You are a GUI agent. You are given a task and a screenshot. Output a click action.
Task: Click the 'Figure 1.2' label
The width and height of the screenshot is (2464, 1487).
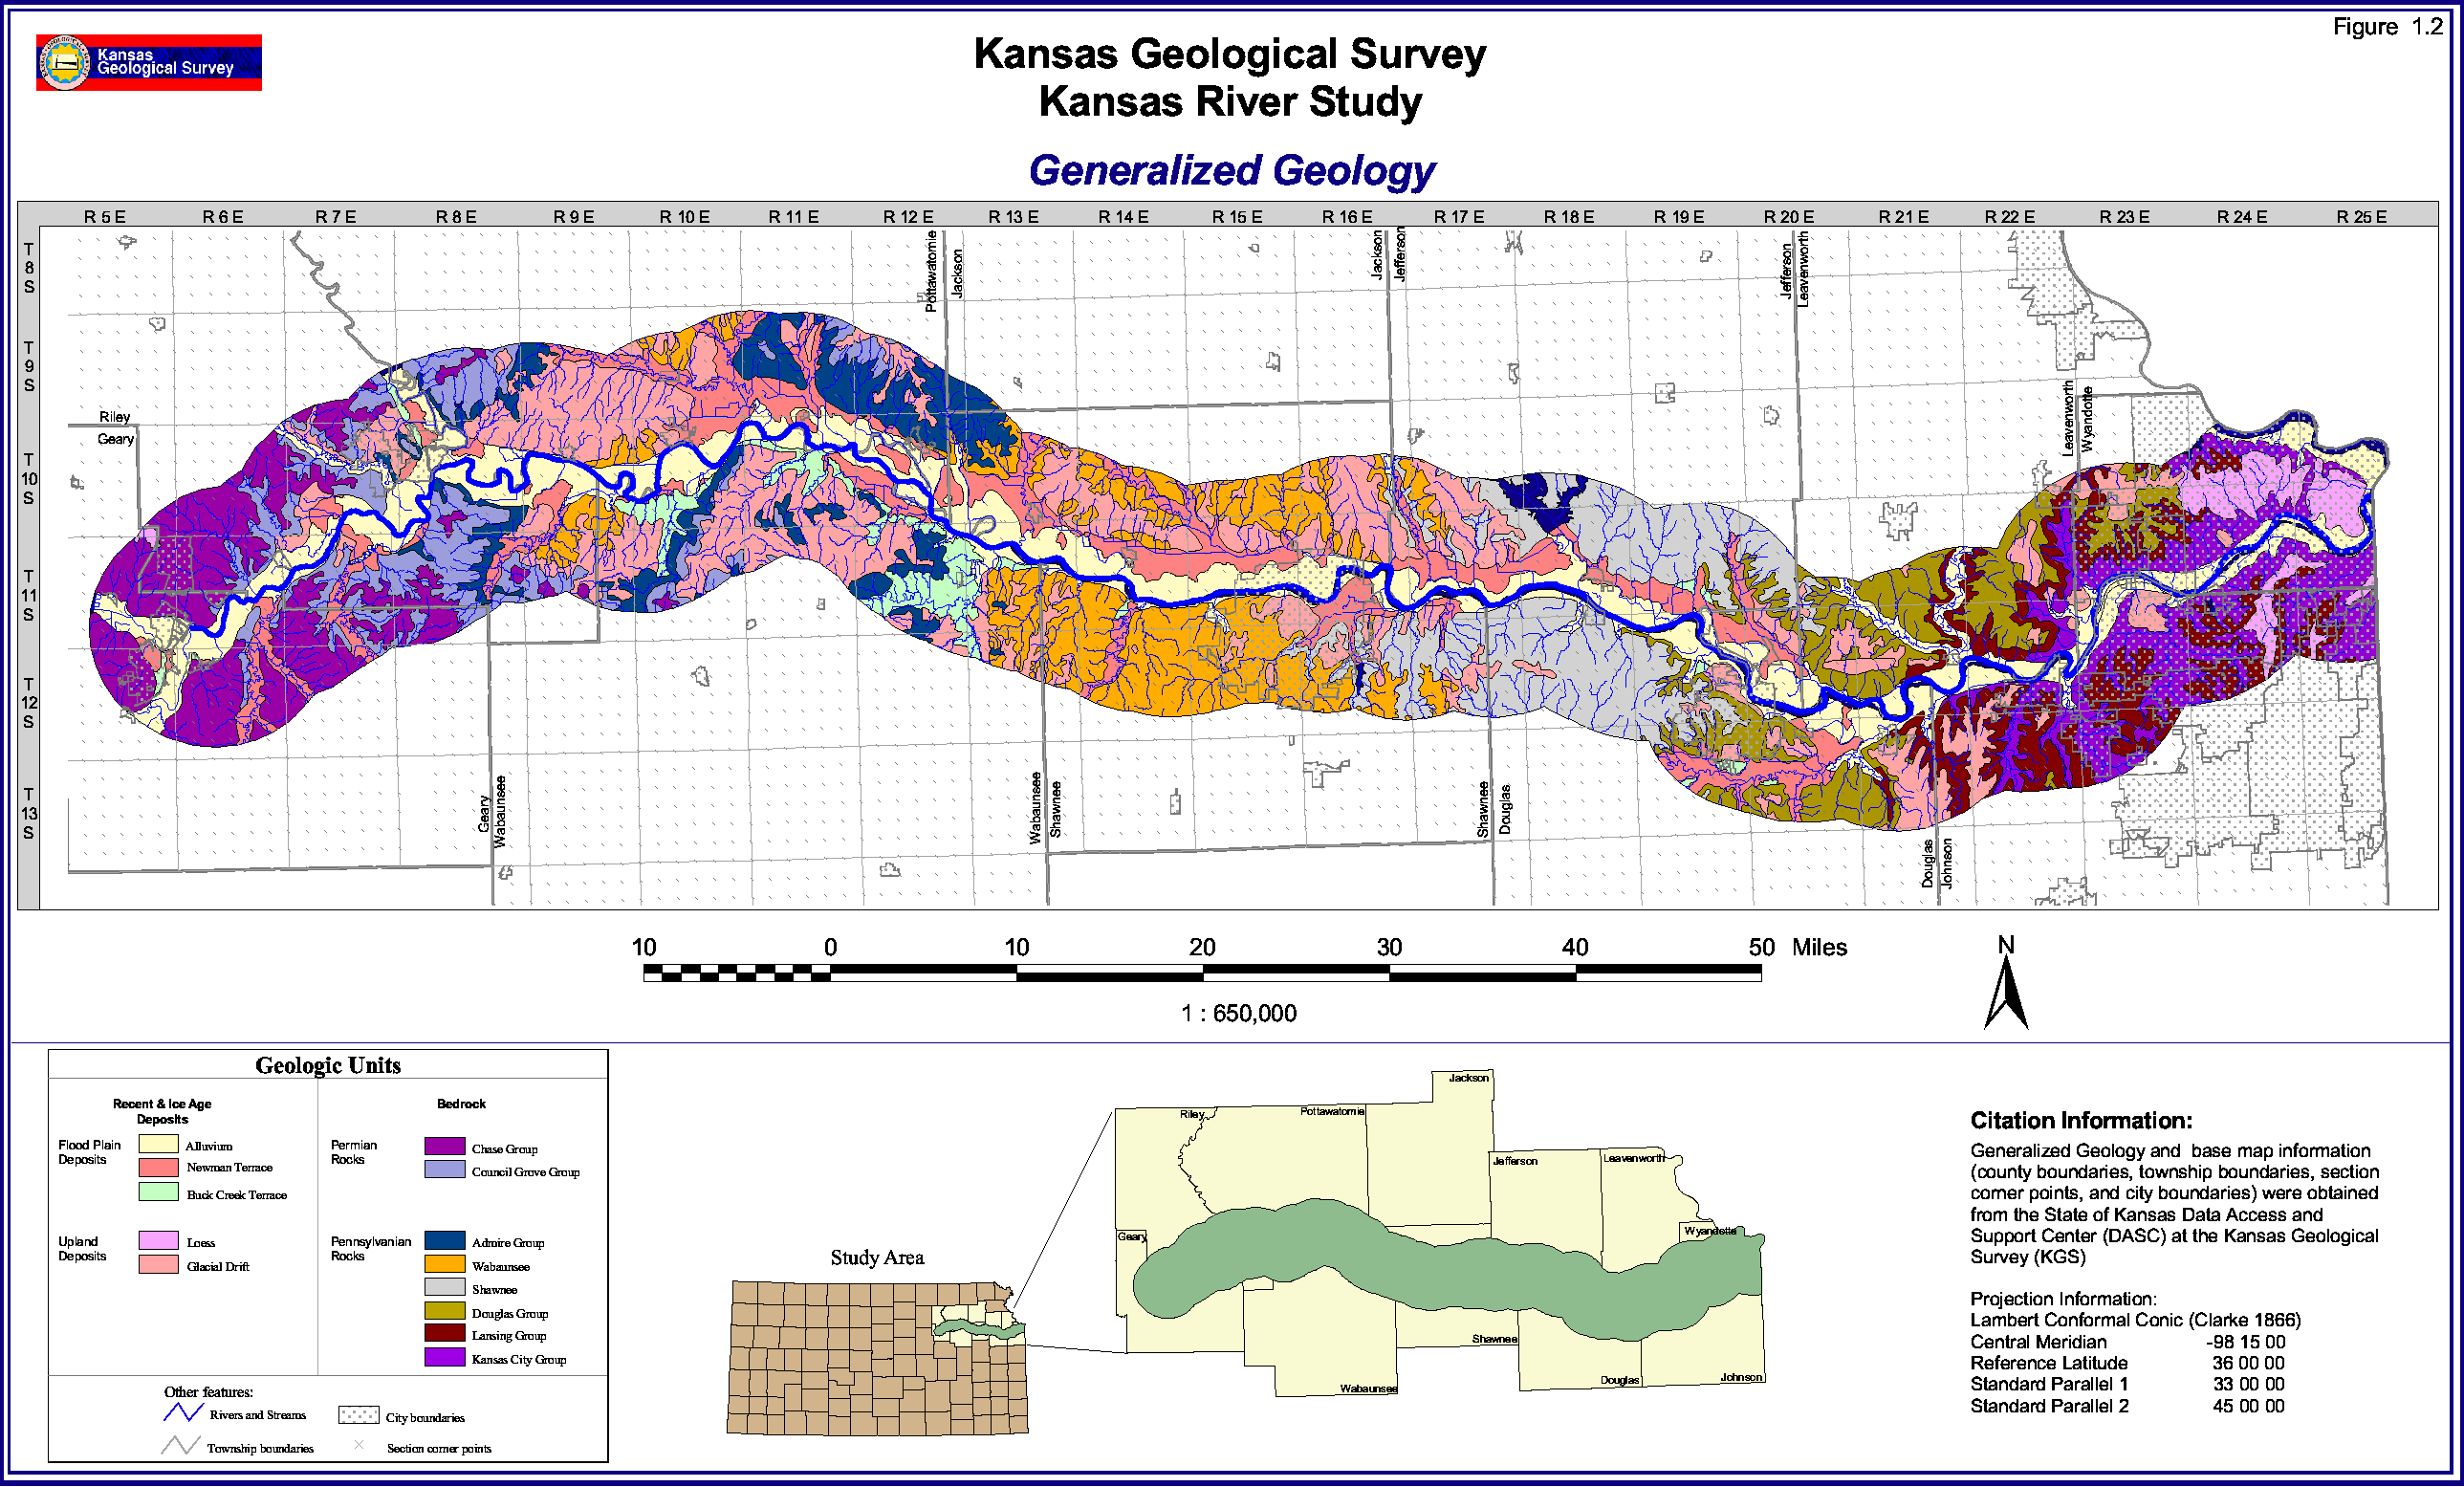[x=2387, y=27]
